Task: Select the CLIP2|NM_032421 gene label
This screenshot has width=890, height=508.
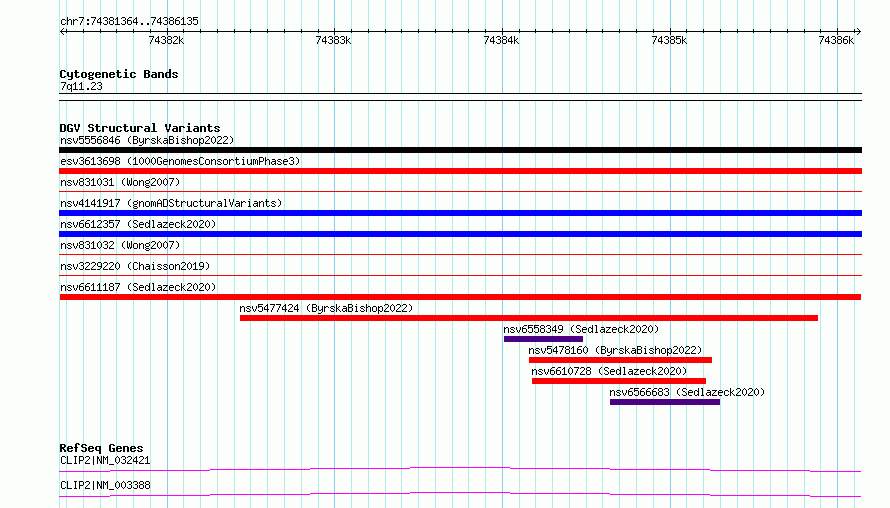Action: click(105, 460)
